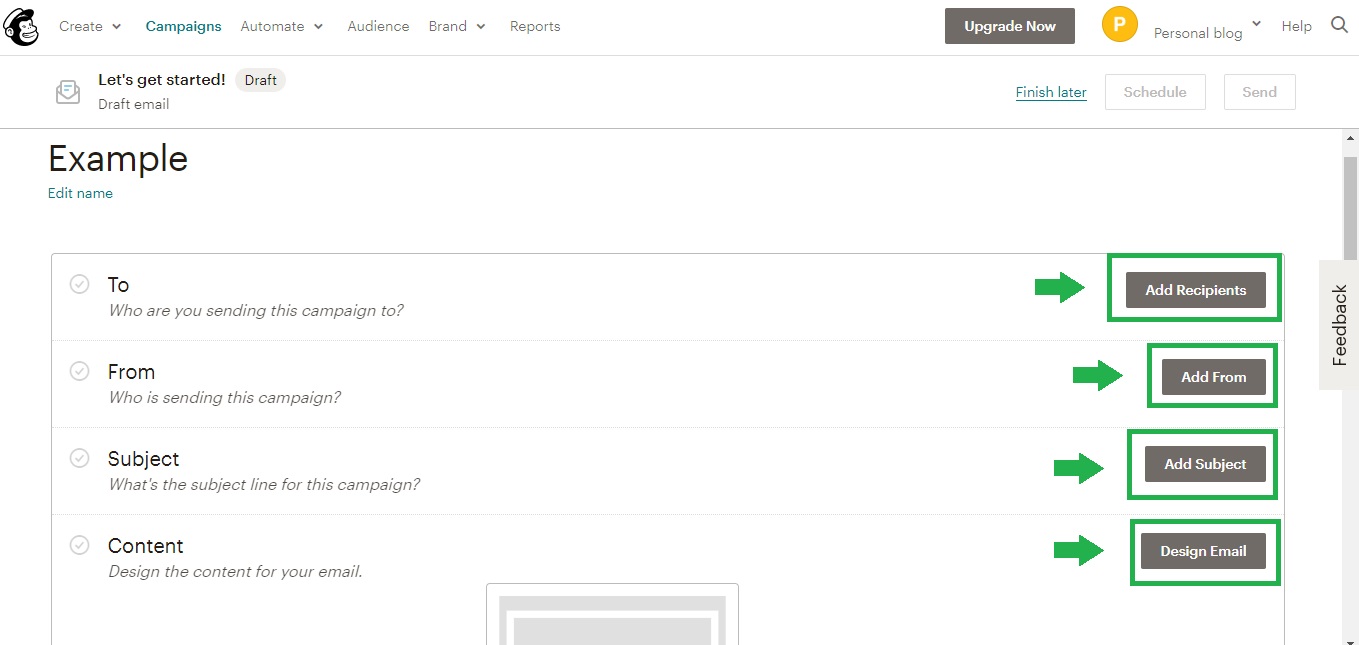1359x645 pixels.
Task: Open search with the magnifier icon
Action: 1339,26
